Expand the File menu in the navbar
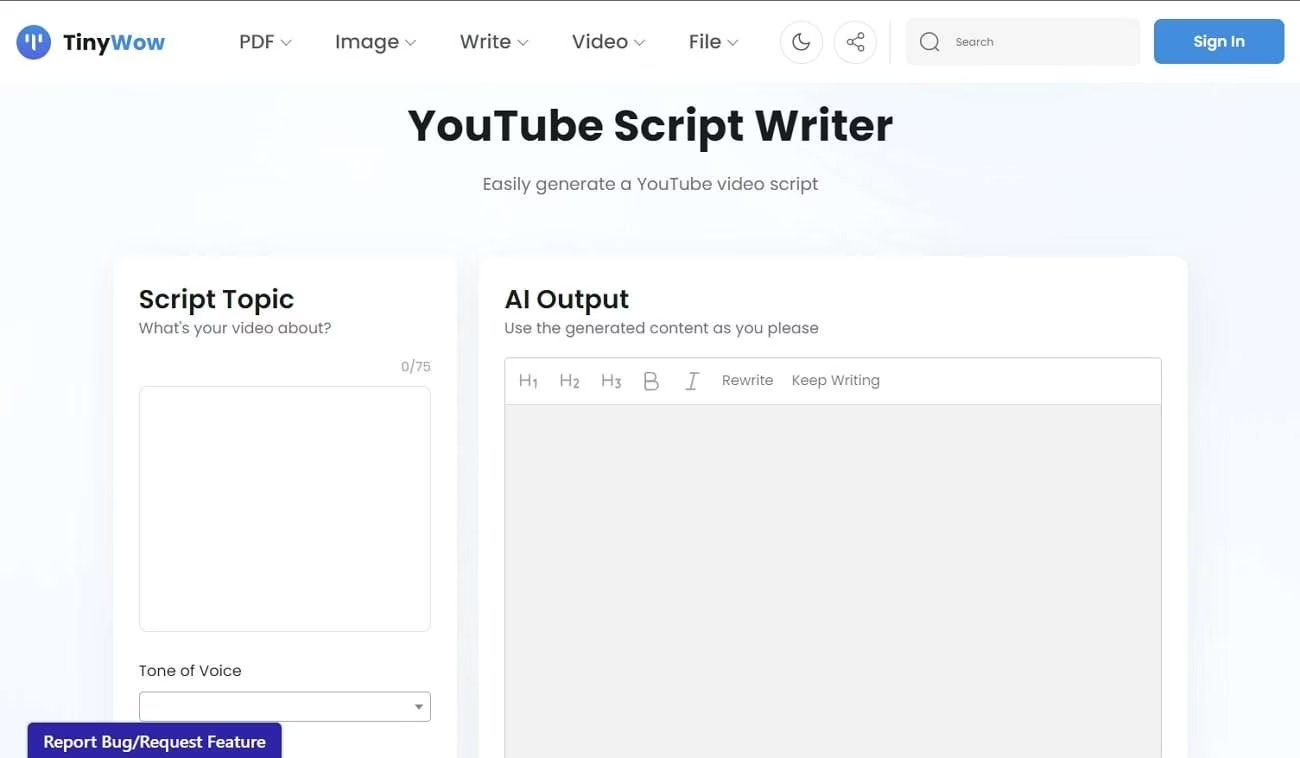The height and width of the screenshot is (758, 1300). click(713, 42)
